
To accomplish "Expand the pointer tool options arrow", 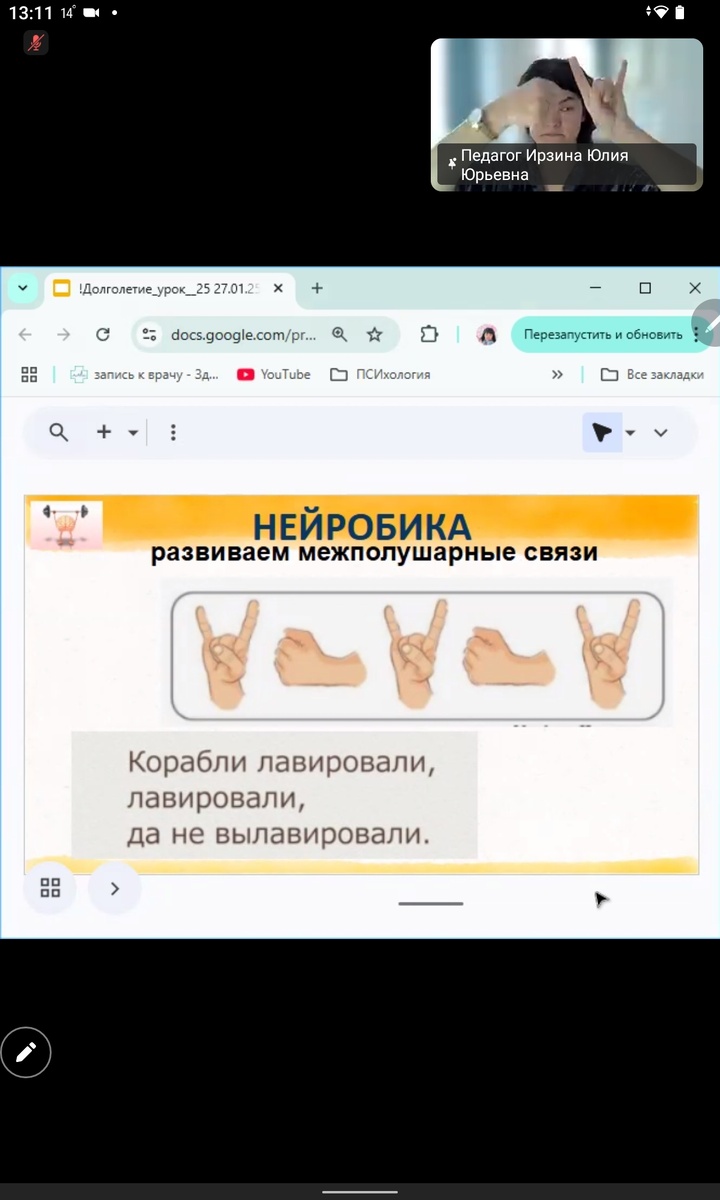I will [631, 433].
